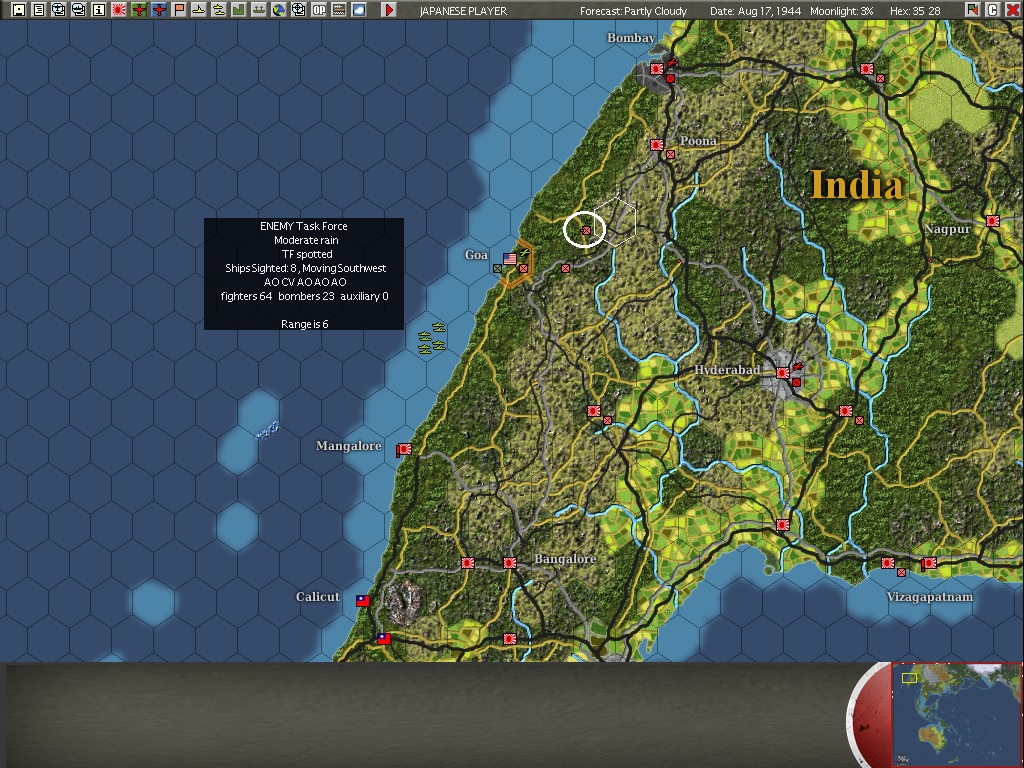Select the Chinese flag beside Calicut label
Viewport: 1024px width, 768px height.
pyautogui.click(x=363, y=601)
